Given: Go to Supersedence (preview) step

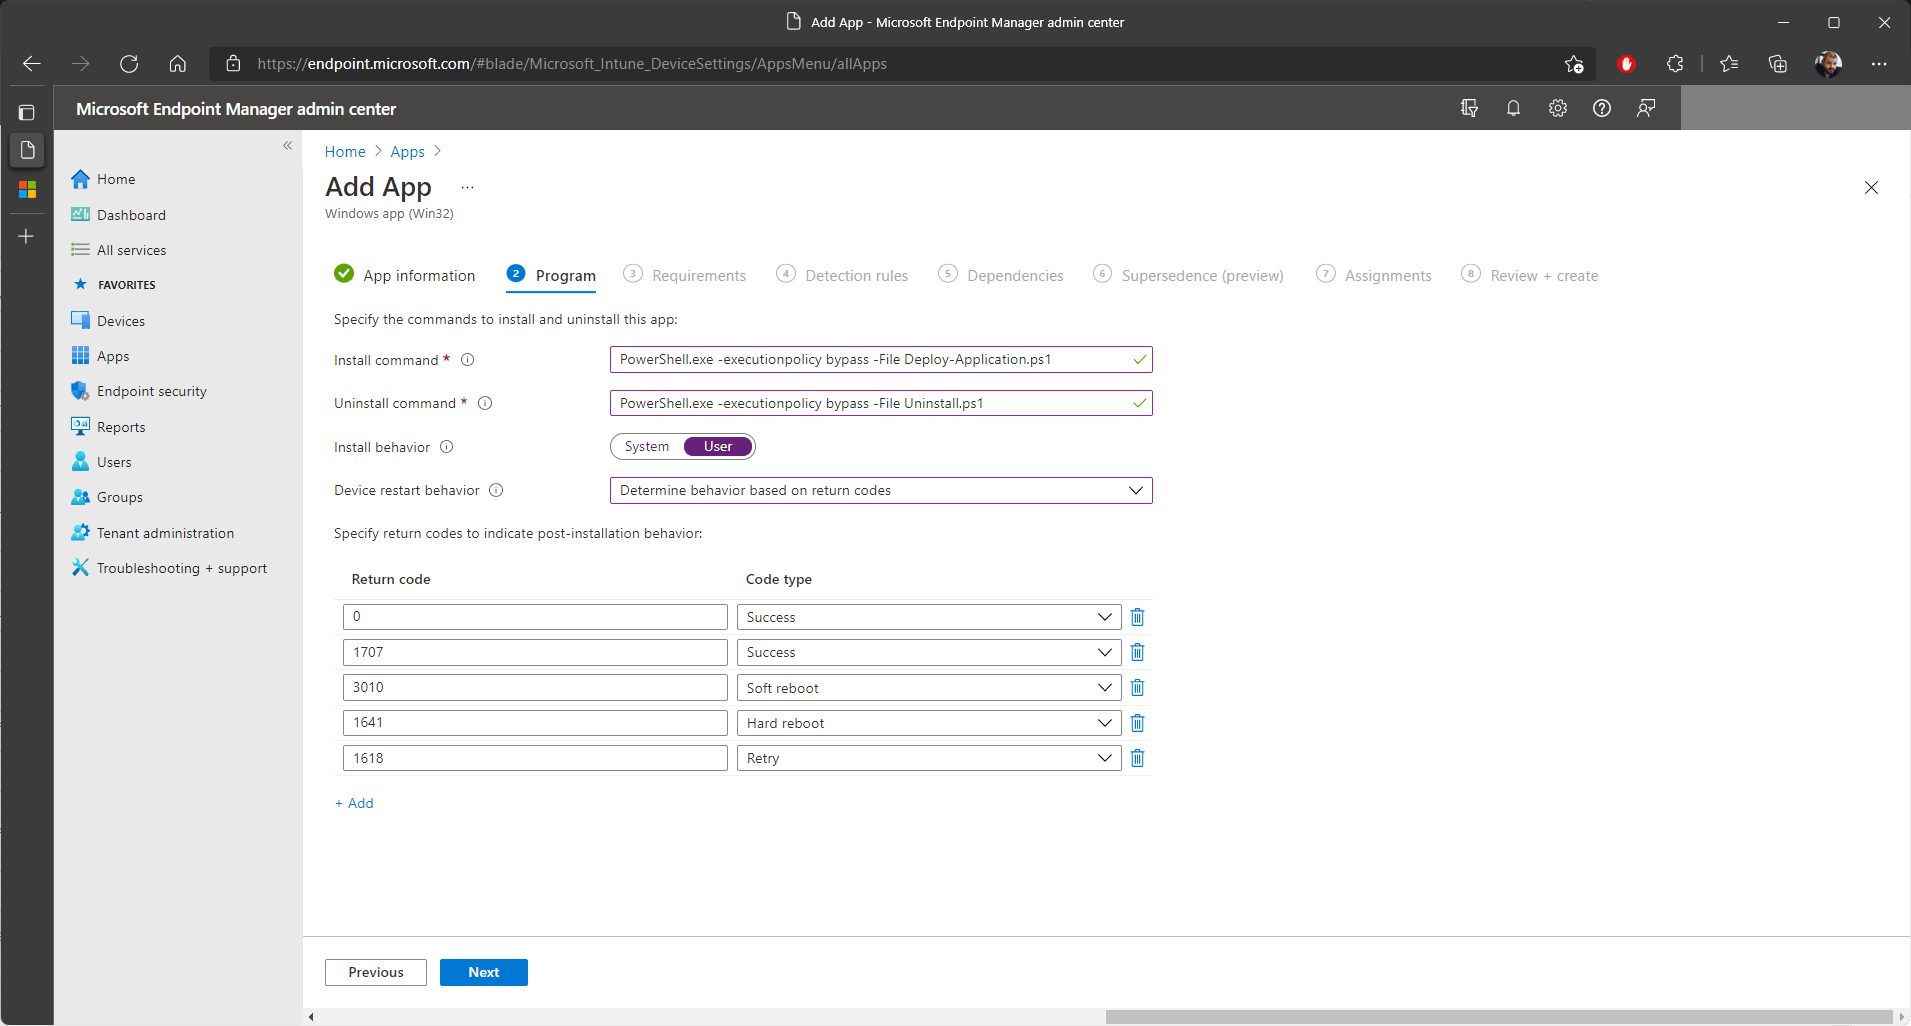Looking at the screenshot, I should coord(1188,275).
